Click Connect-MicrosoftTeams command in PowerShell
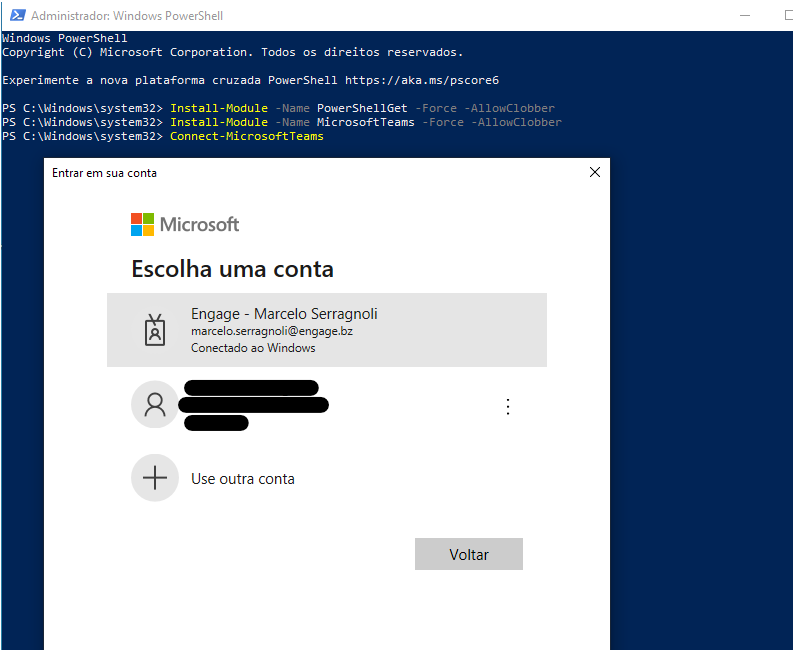Viewport: 795px width, 657px height. [246, 136]
